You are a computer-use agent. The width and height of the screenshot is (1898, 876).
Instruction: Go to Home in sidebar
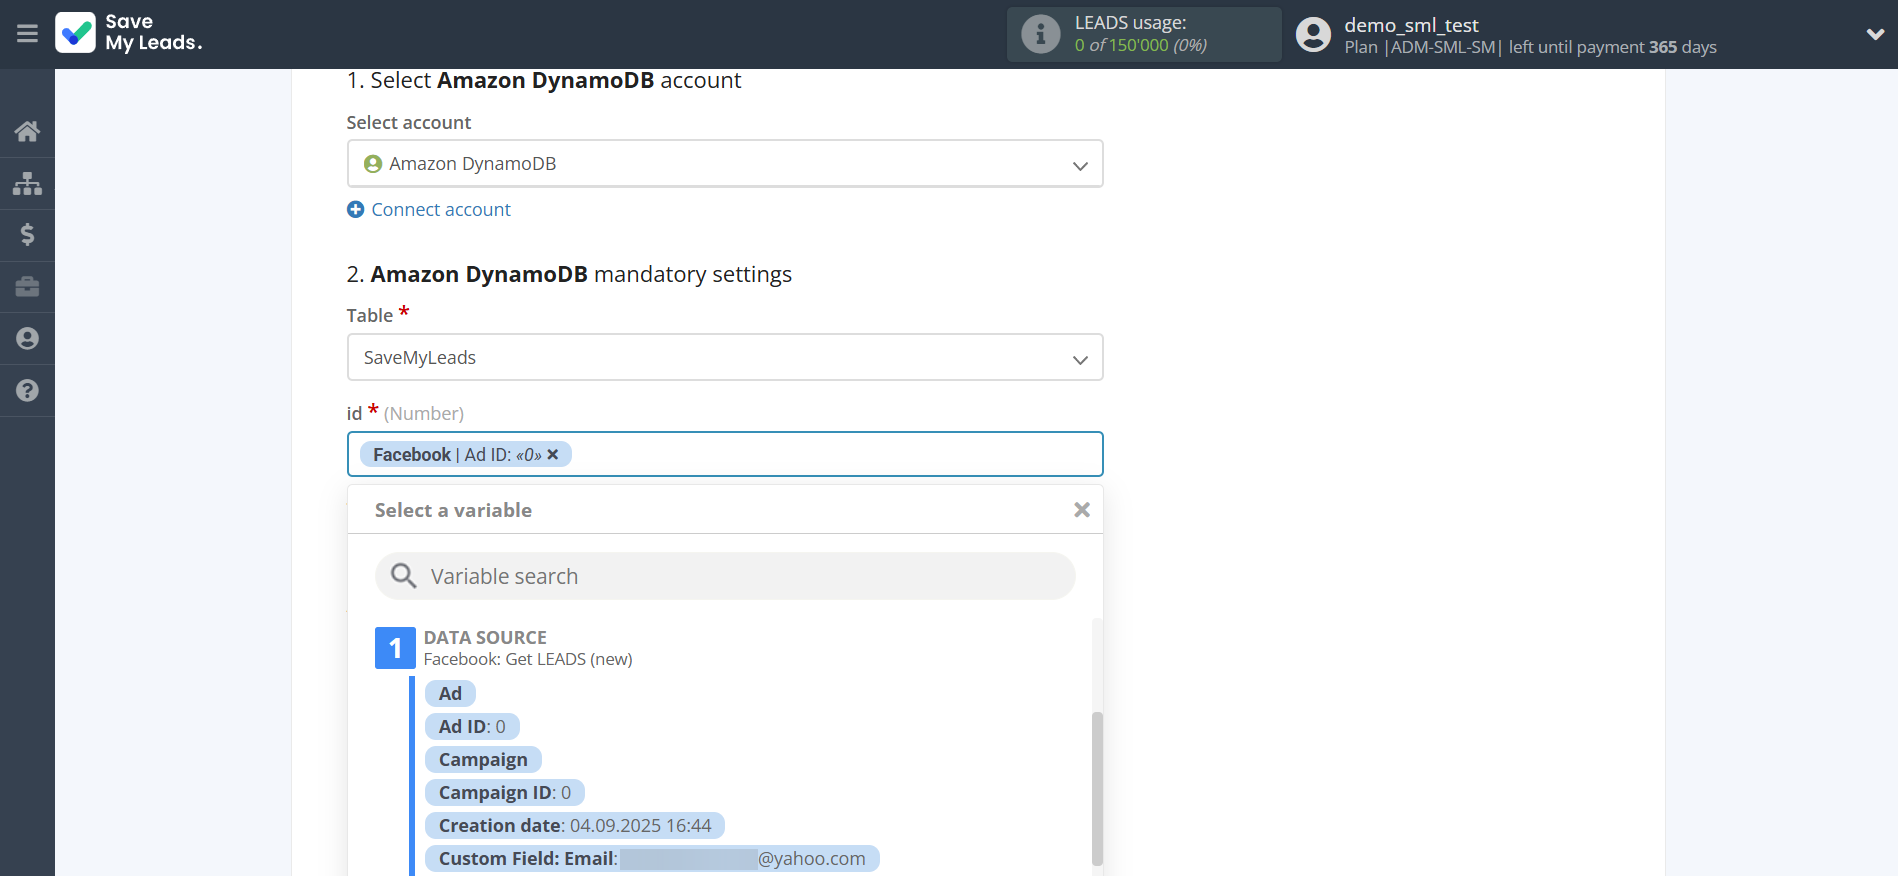coord(27,131)
